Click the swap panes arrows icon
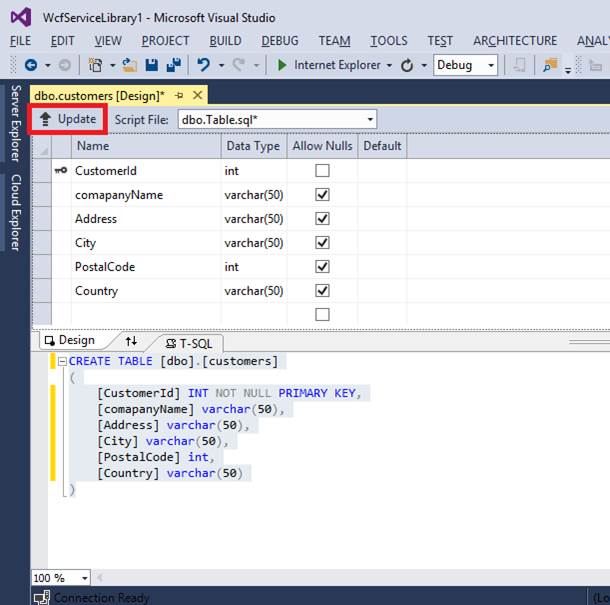 [x=131, y=341]
